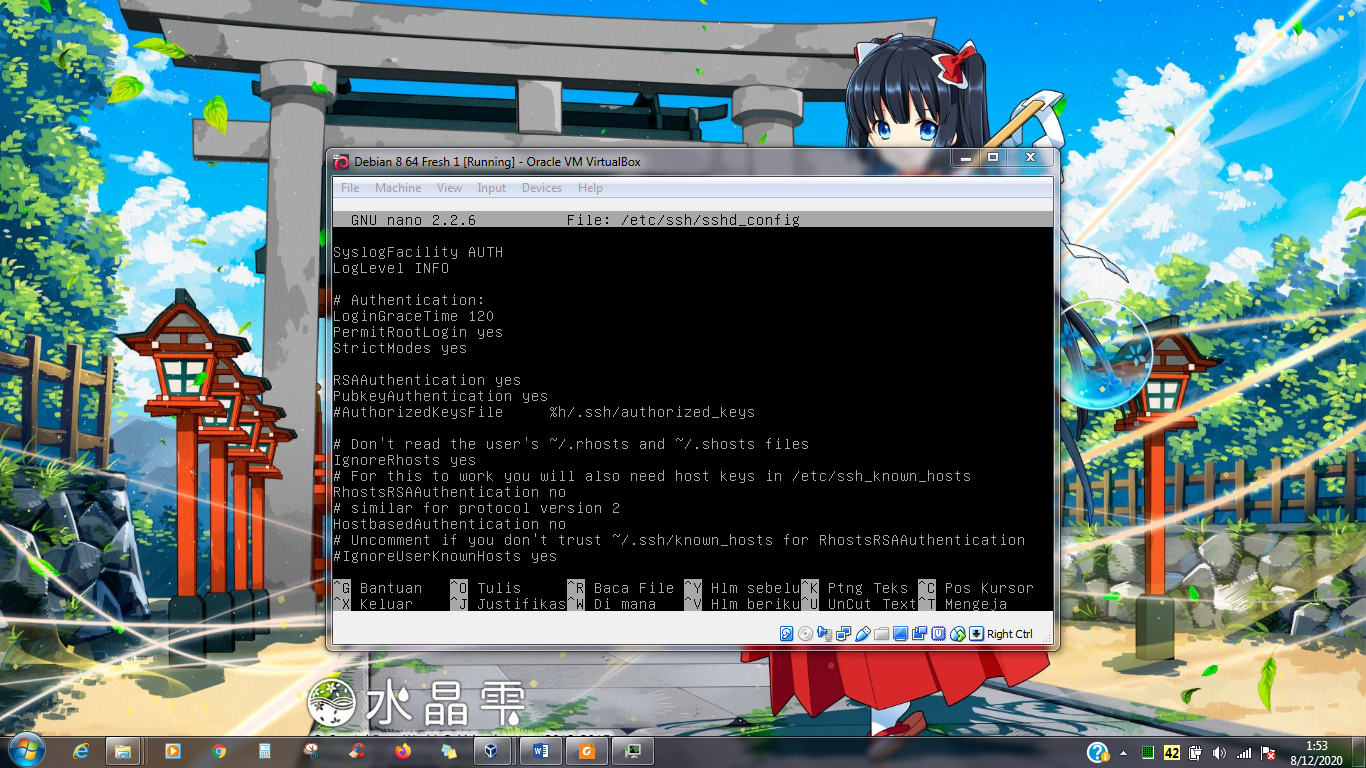Click the 'RSAAuthentication yes' line
Viewport: 1366px width, 768px height.
(427, 380)
